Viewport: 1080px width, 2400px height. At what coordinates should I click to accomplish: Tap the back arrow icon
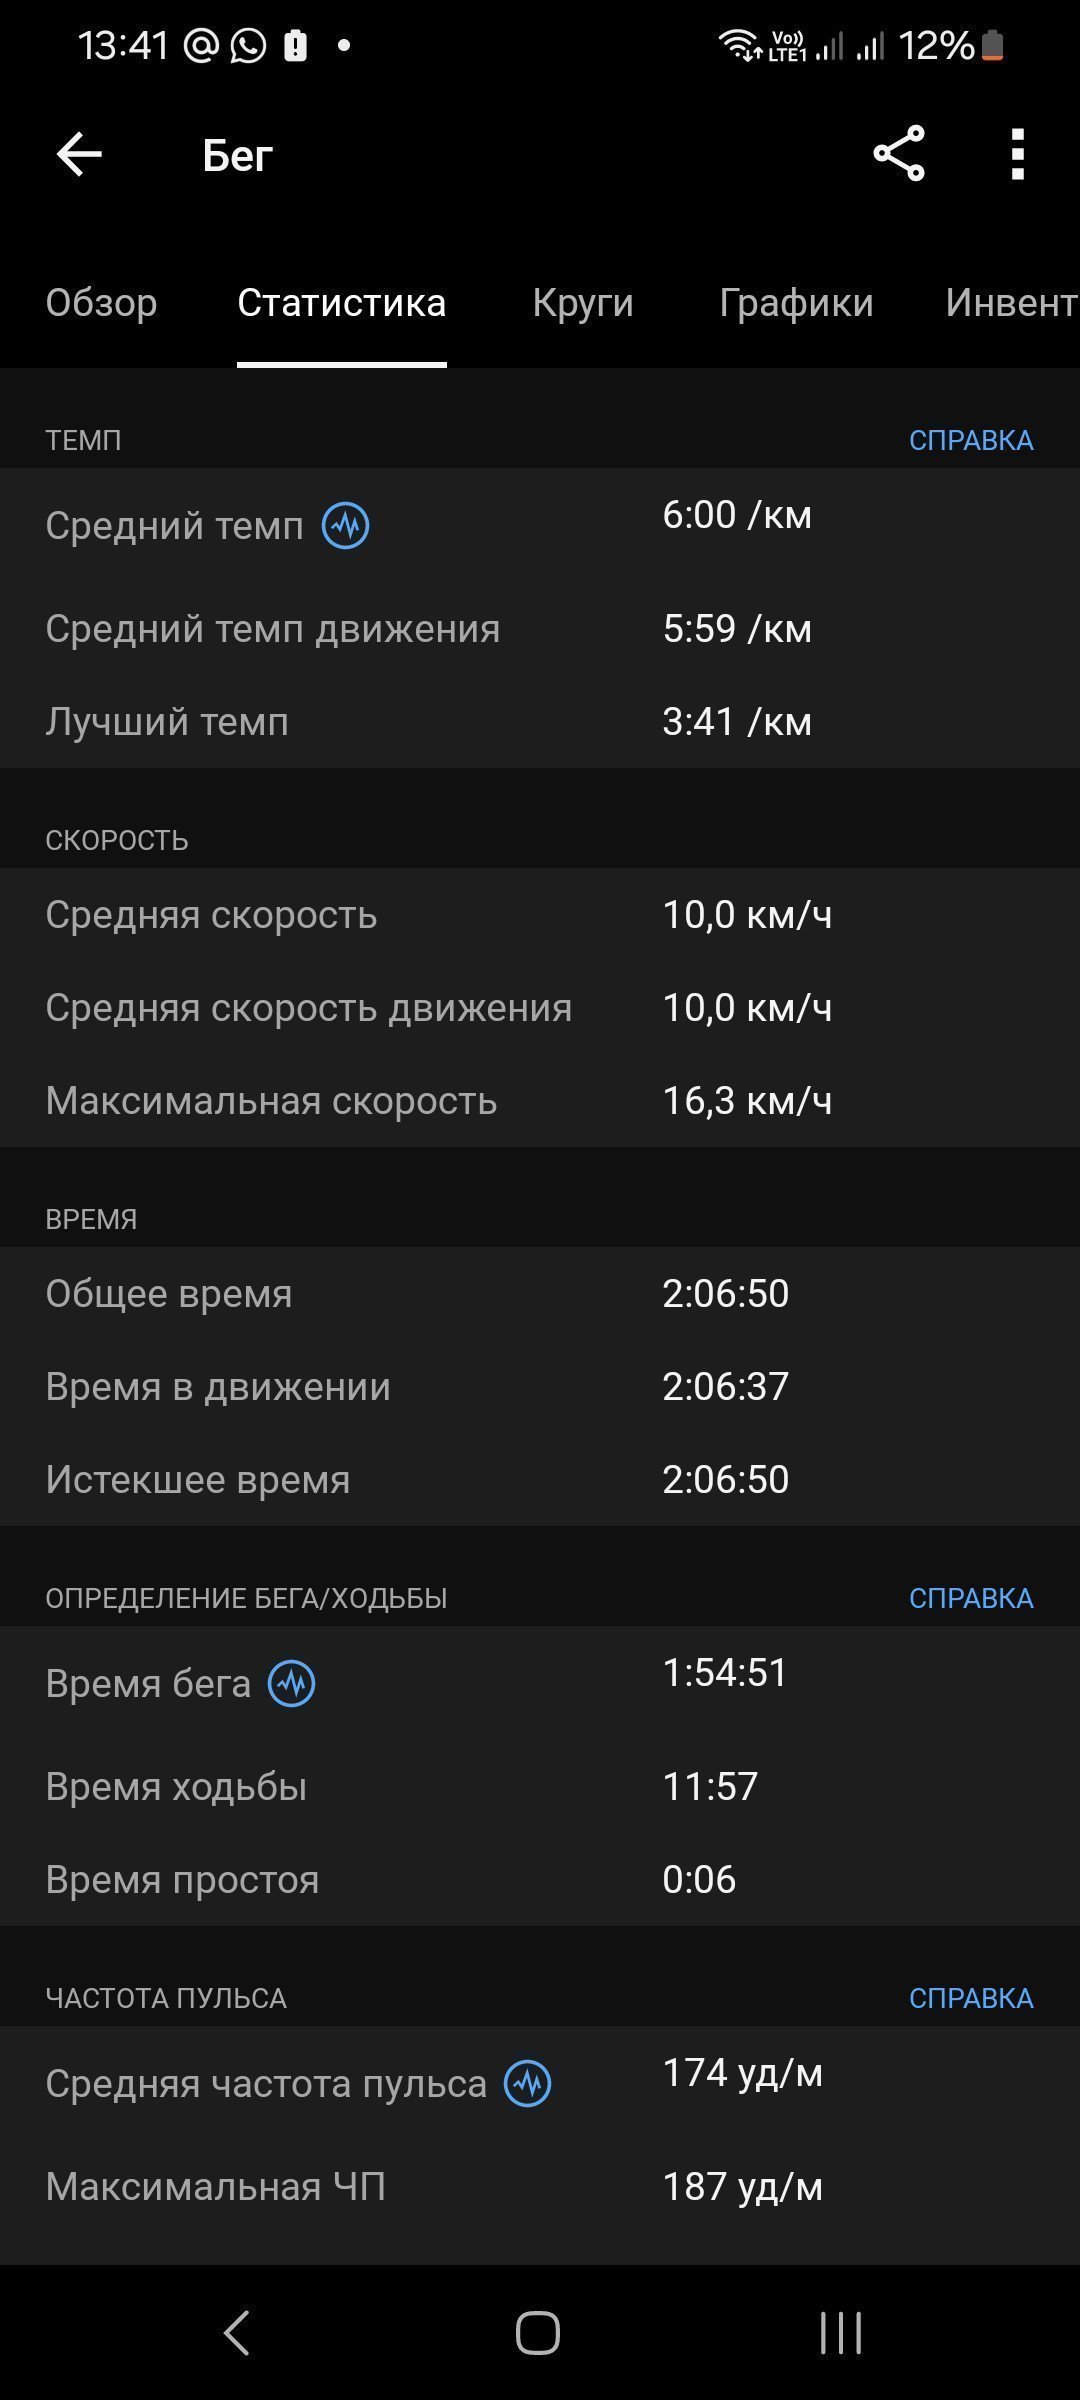[79, 155]
